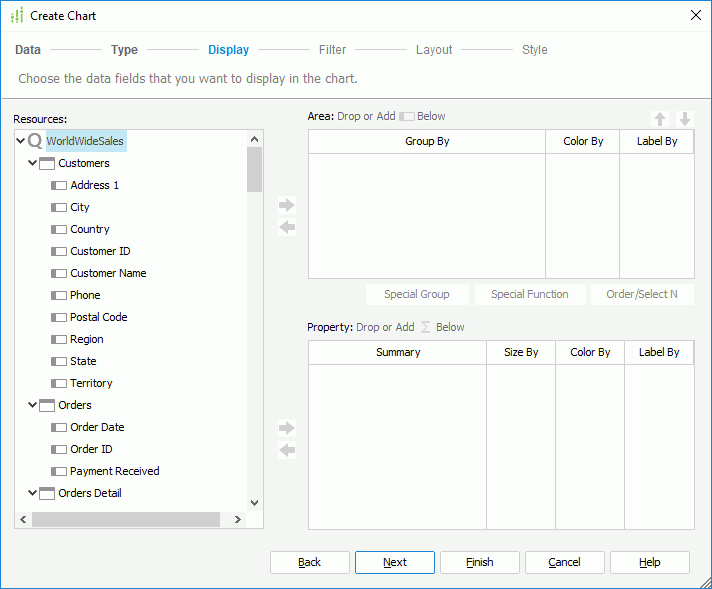Click the Country field icon
712x589 pixels.
point(59,229)
